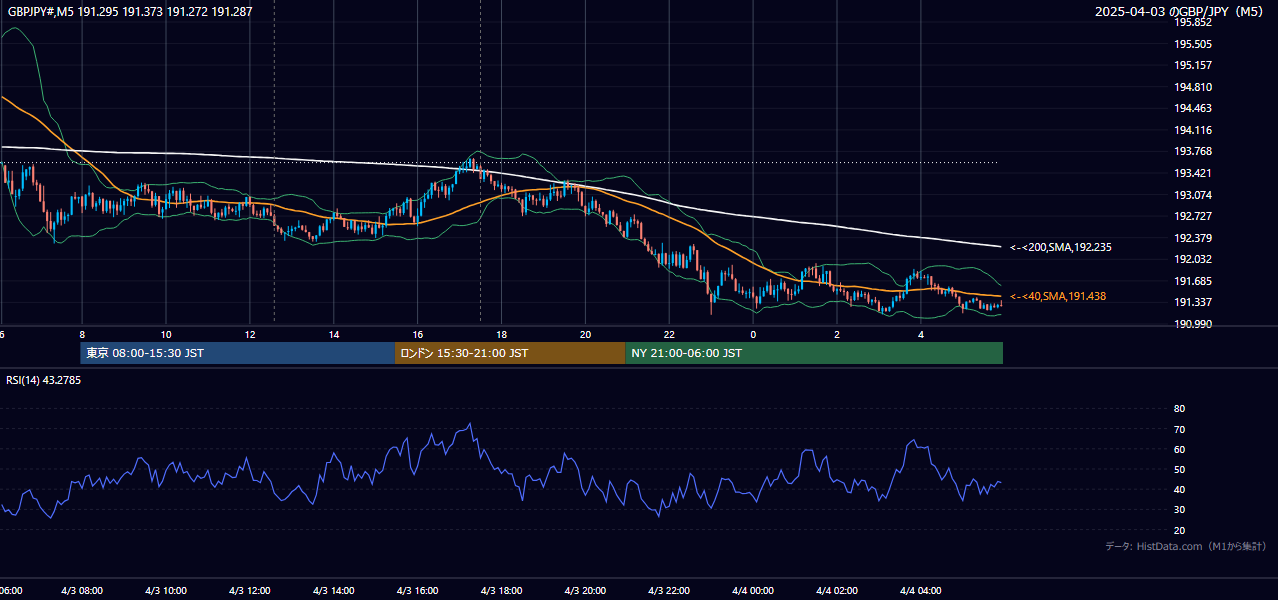Image resolution: width=1278 pixels, height=600 pixels.
Task: Click price axis value 195.852
Action: pyautogui.click(x=1193, y=22)
